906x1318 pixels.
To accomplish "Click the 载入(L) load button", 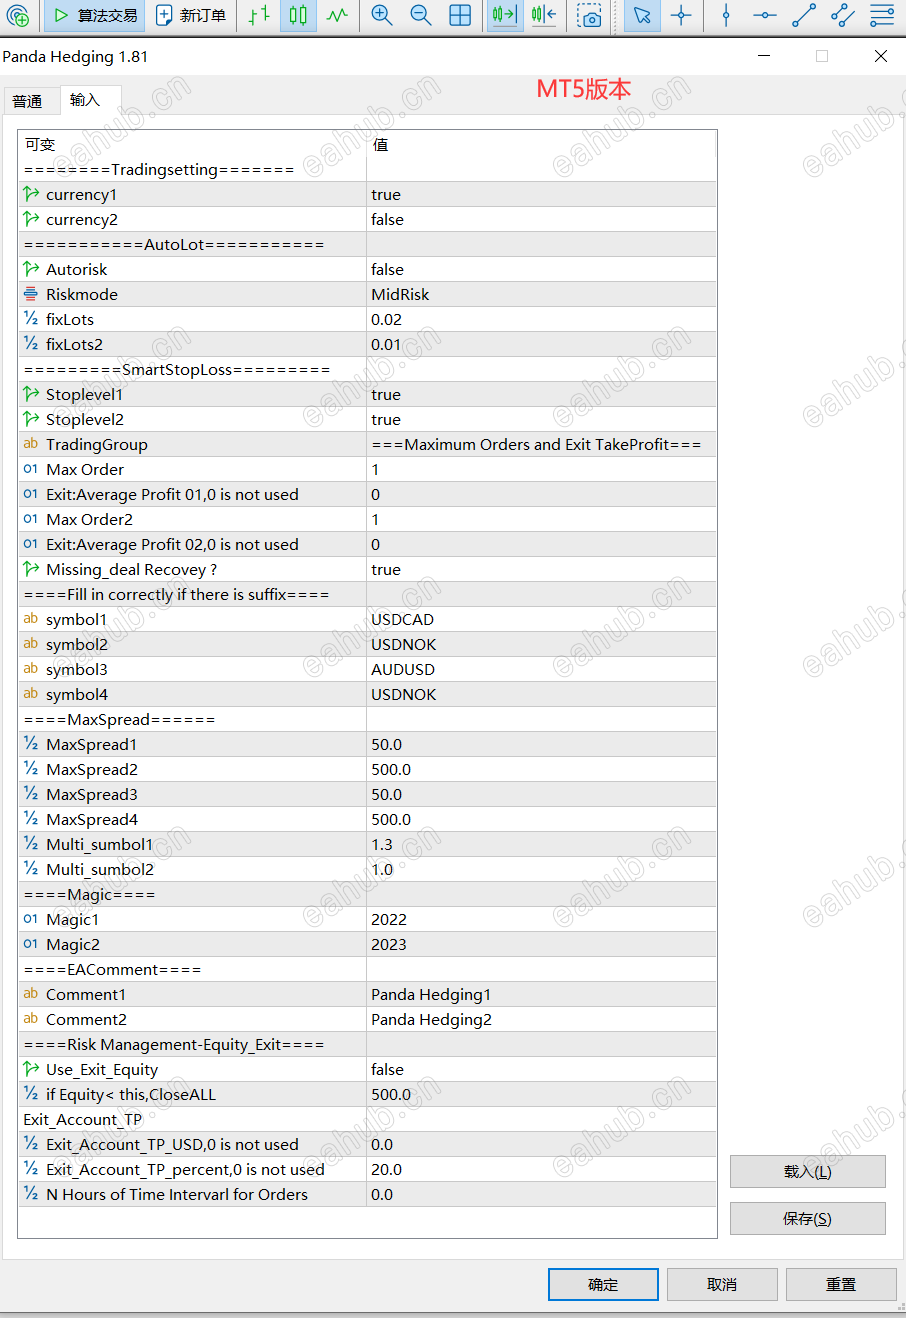I will click(x=808, y=1171).
